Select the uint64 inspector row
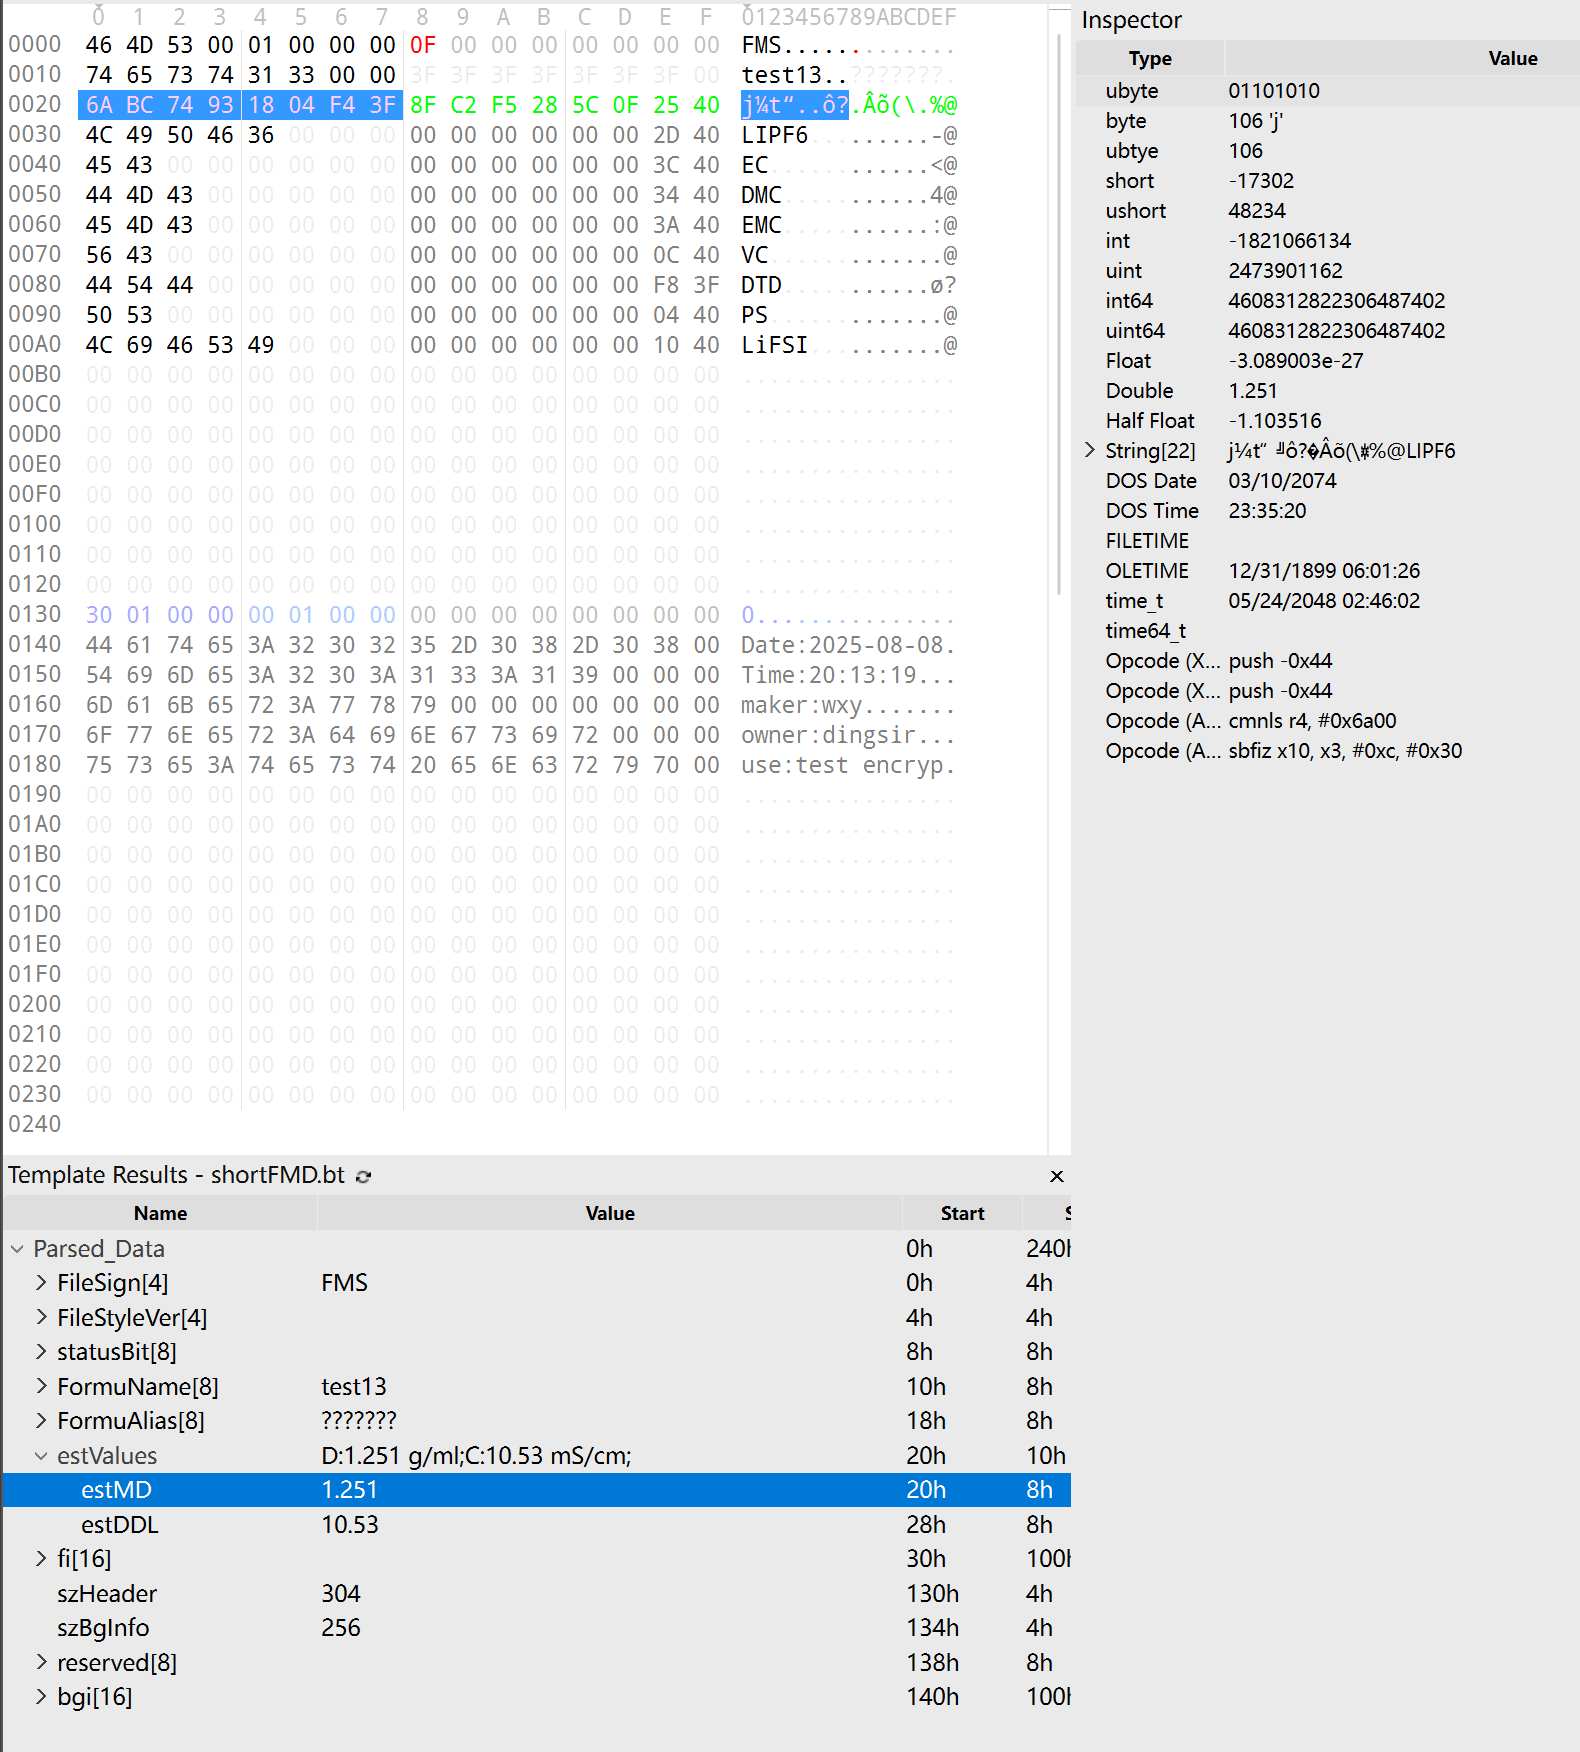 1328,331
